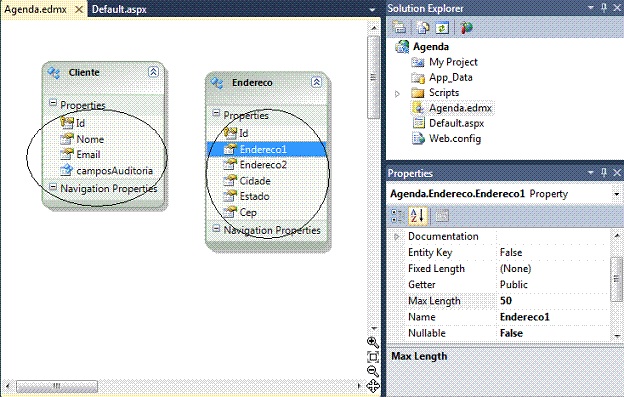Edit the Name value Endereco1

pos(525,317)
